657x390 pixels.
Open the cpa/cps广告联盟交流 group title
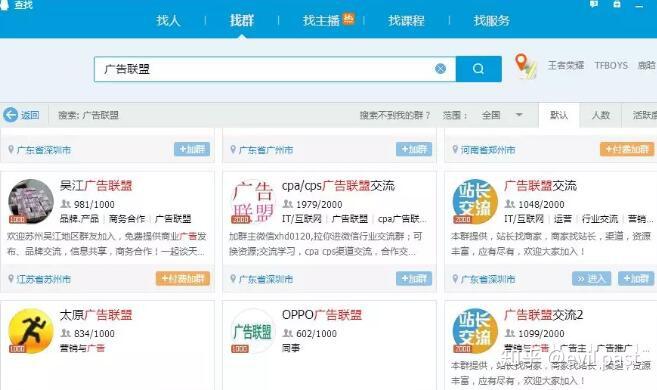[x=338, y=186]
